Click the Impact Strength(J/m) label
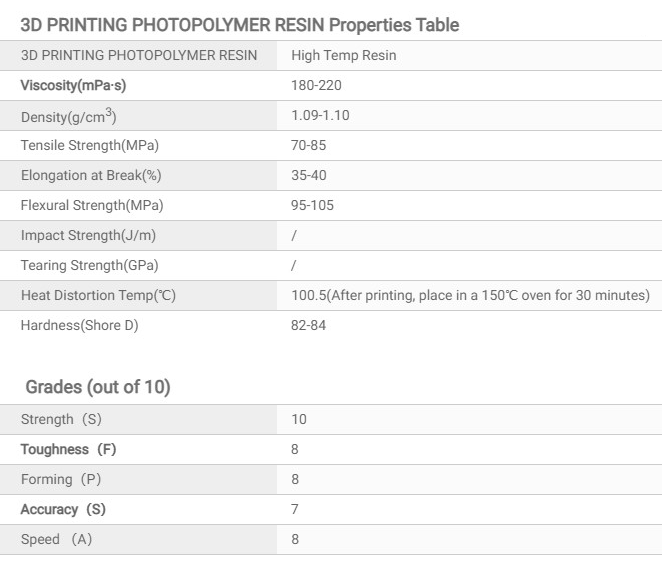Screen dimensions: 666x573 click(x=88, y=235)
